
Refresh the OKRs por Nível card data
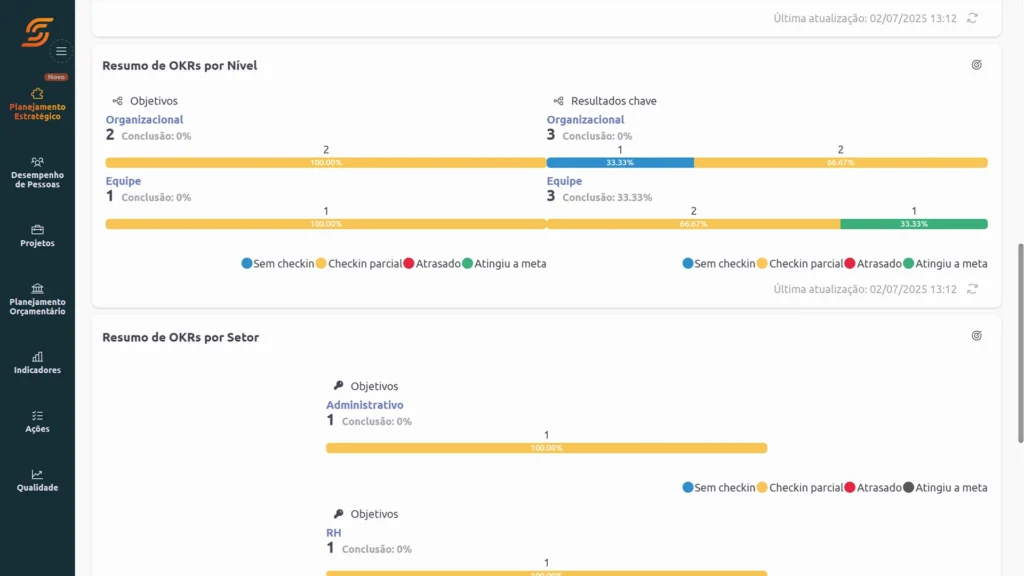pyautogui.click(x=972, y=289)
